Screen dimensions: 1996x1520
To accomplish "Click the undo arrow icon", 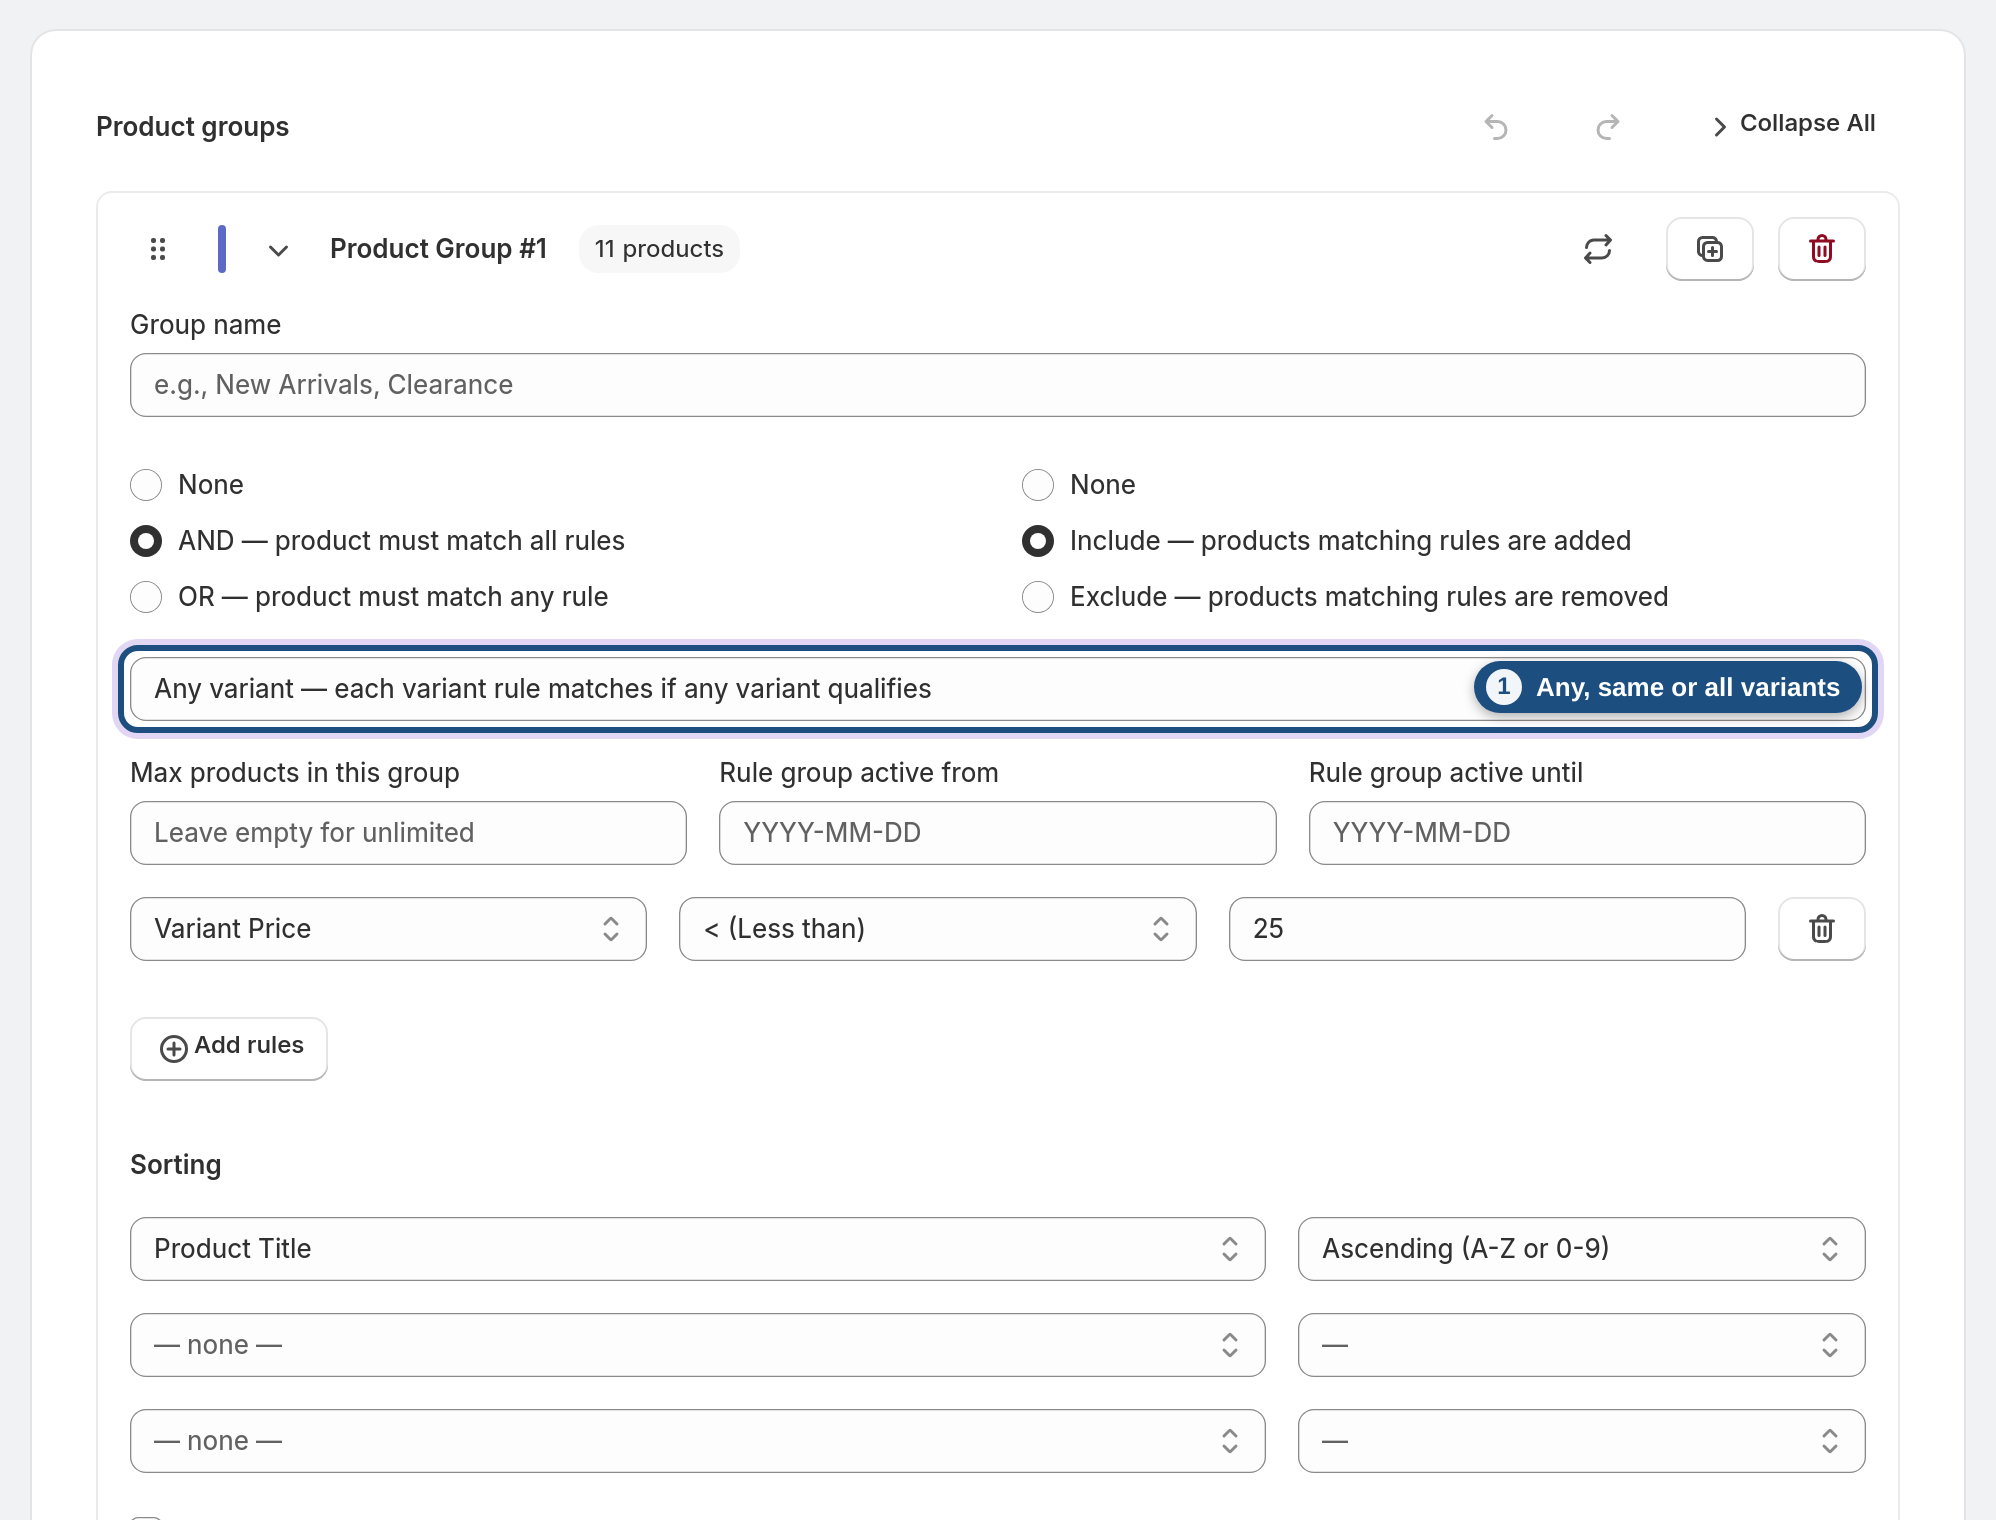I will 1496,127.
